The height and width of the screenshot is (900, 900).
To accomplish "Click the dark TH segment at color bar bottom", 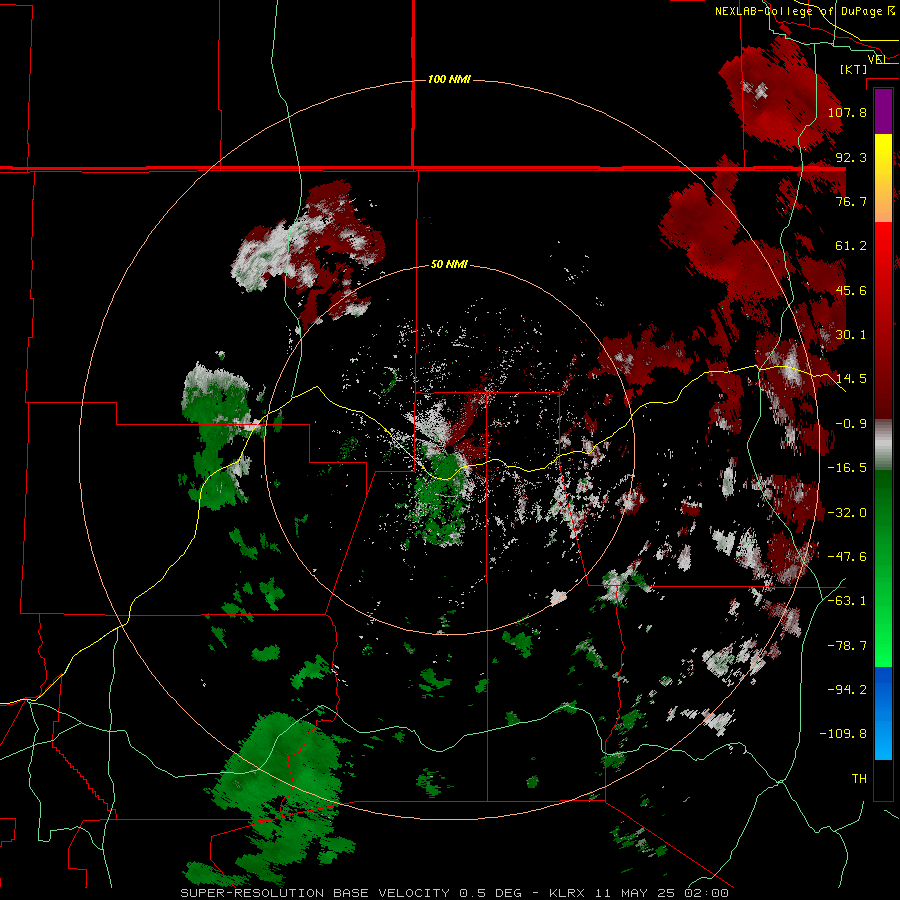I will pos(883,779).
